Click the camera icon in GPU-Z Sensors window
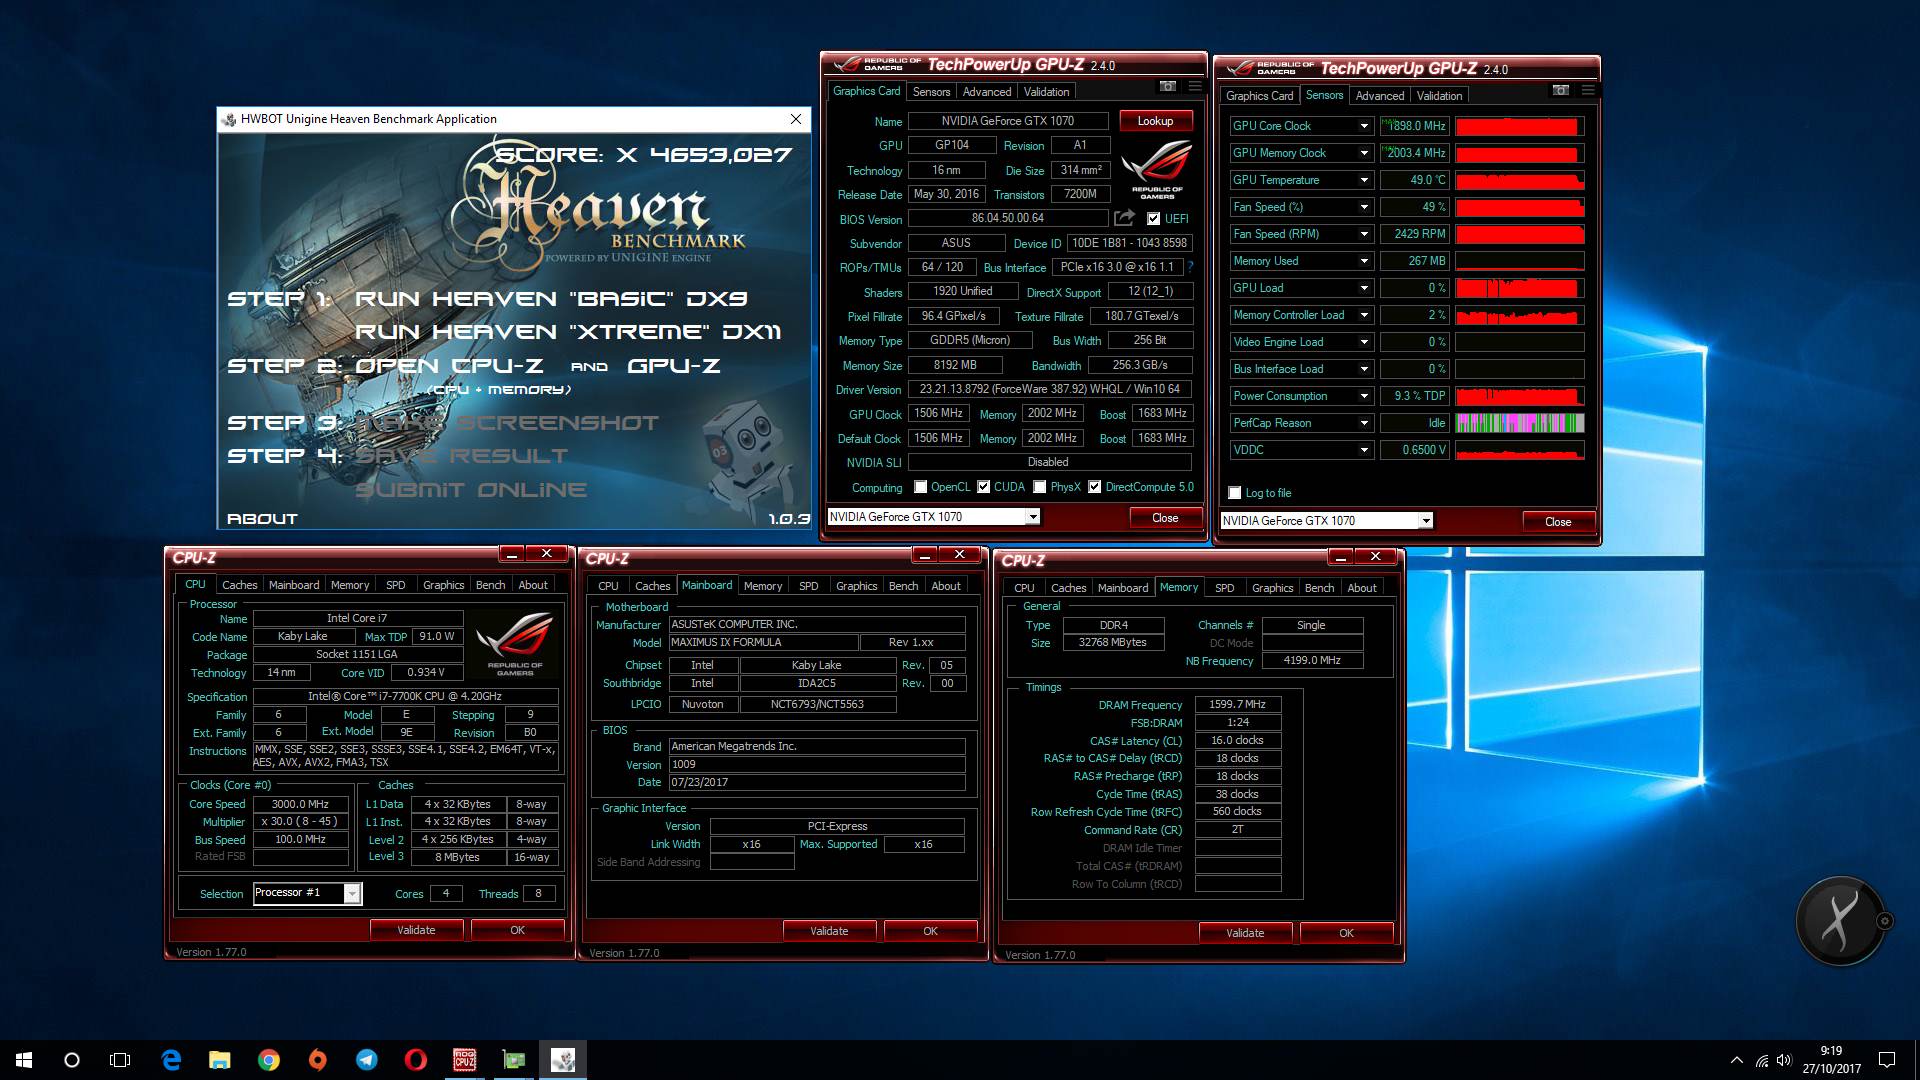The height and width of the screenshot is (1080, 1920). 1560,90
